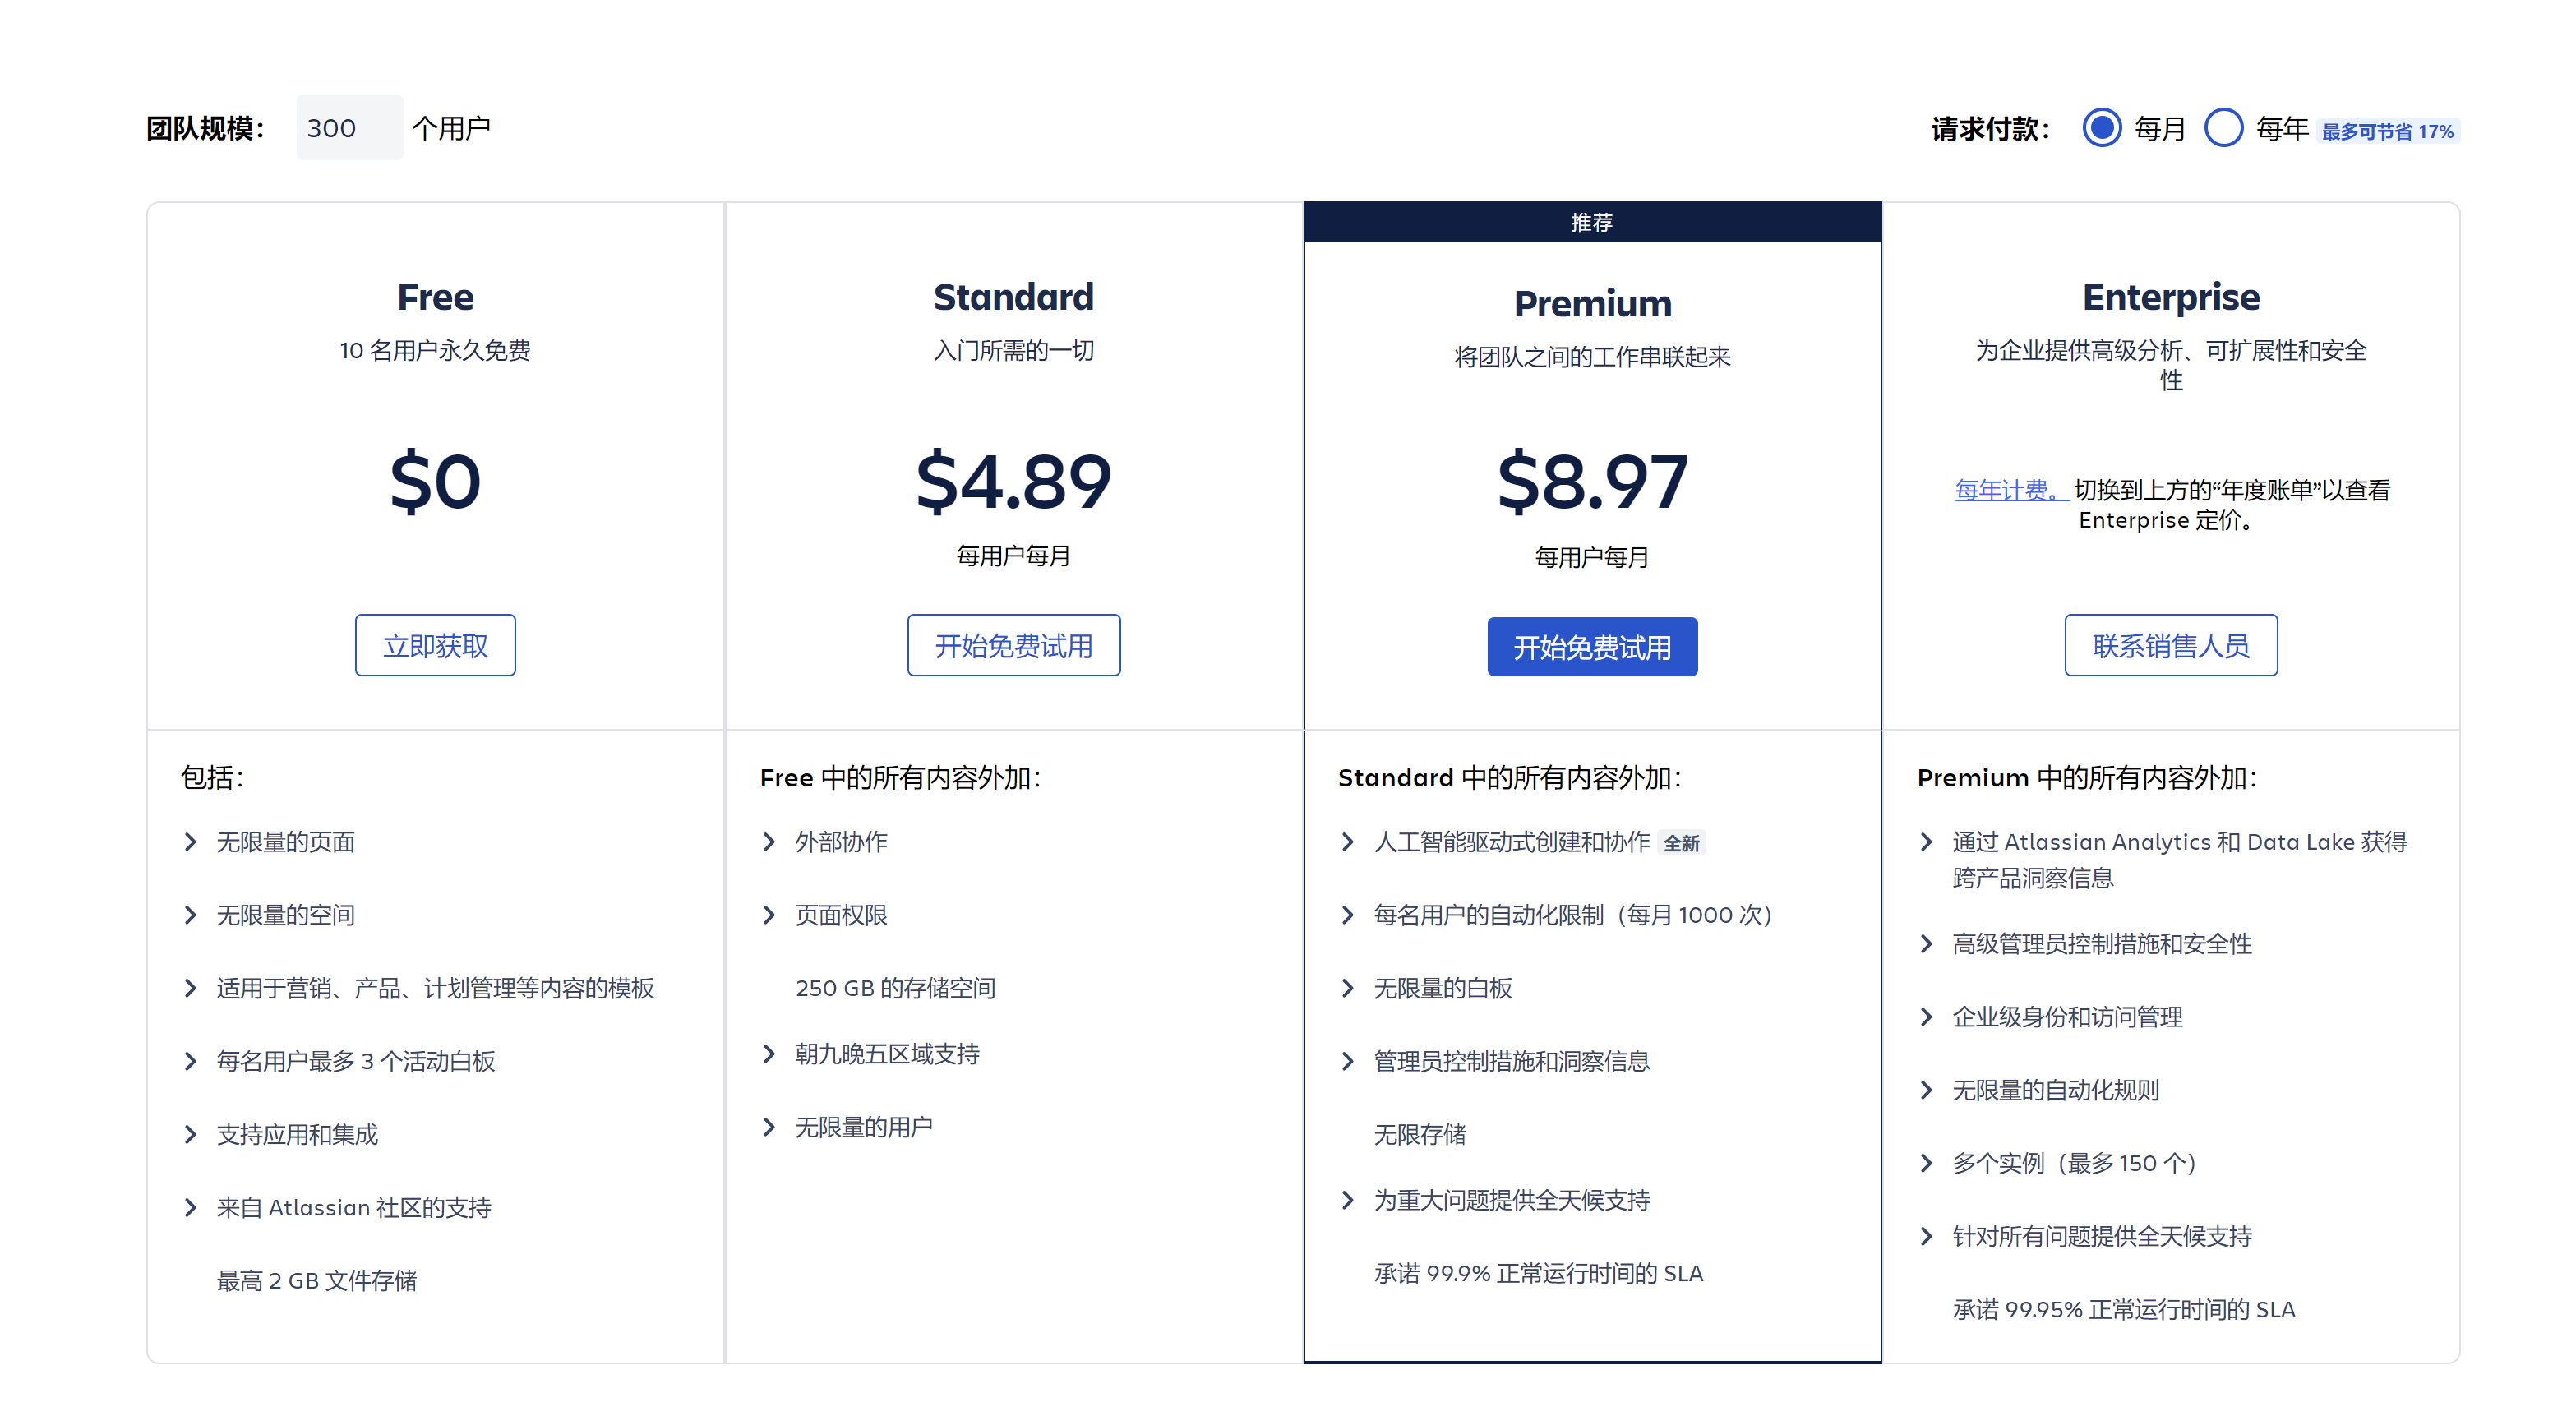Viewport: 2576px width, 1425px height.
Task: Expand the 人工智能驱动式创建和协作 item
Action: [x=1513, y=842]
